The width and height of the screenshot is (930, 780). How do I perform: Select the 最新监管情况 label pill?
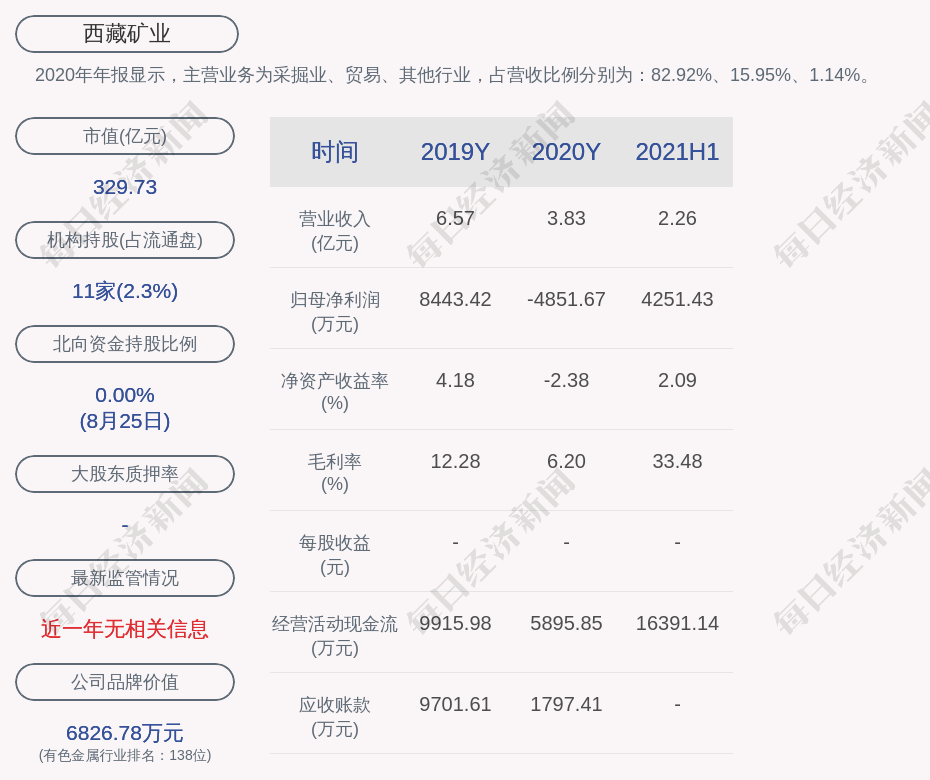125,577
